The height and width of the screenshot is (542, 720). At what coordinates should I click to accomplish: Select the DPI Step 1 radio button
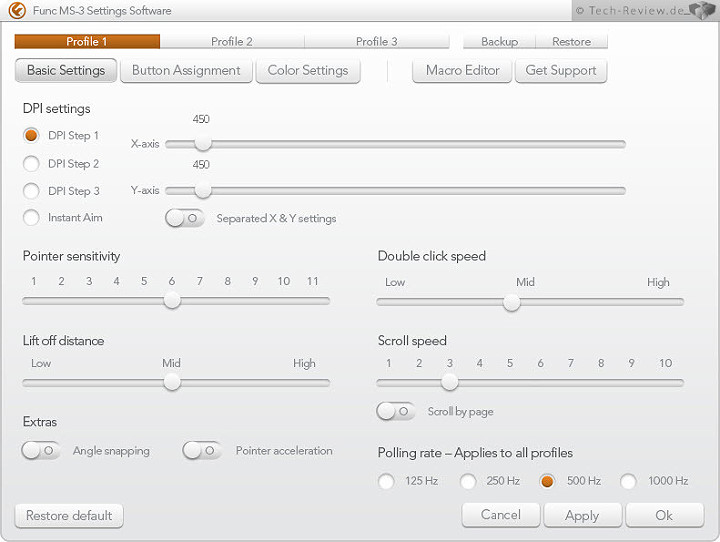pyautogui.click(x=31, y=136)
